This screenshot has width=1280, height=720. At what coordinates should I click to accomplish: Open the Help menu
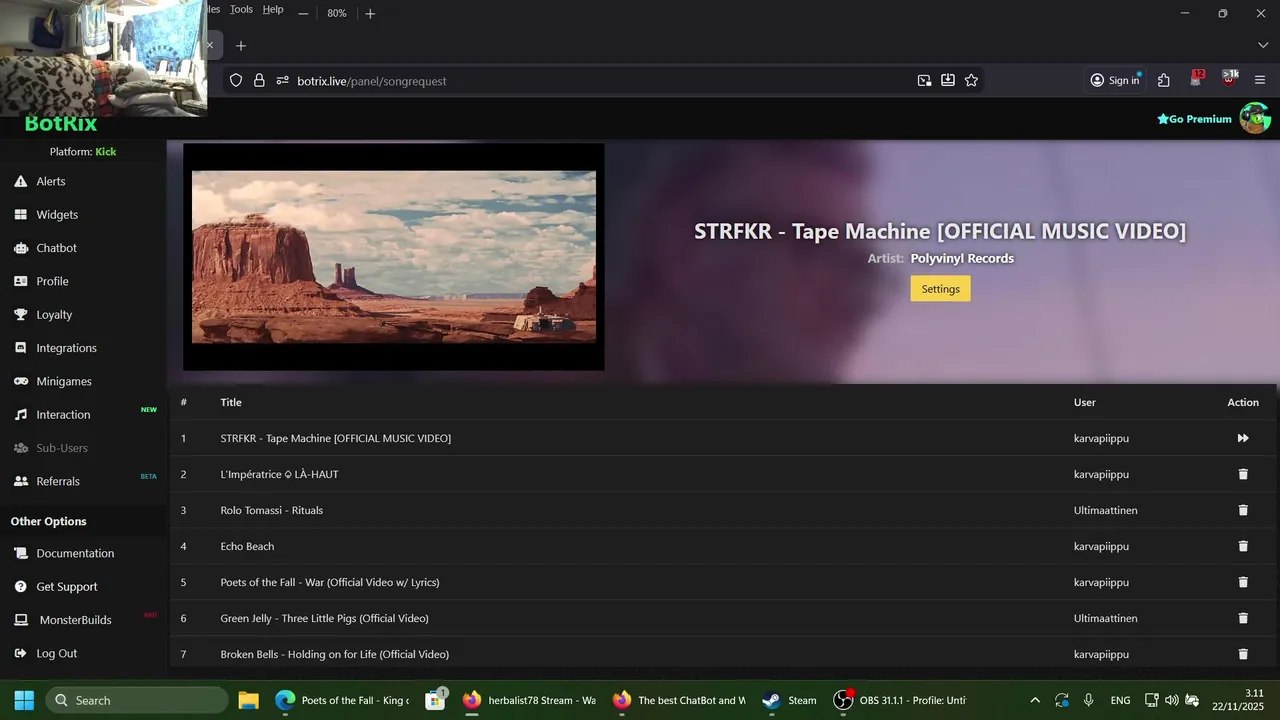click(273, 9)
